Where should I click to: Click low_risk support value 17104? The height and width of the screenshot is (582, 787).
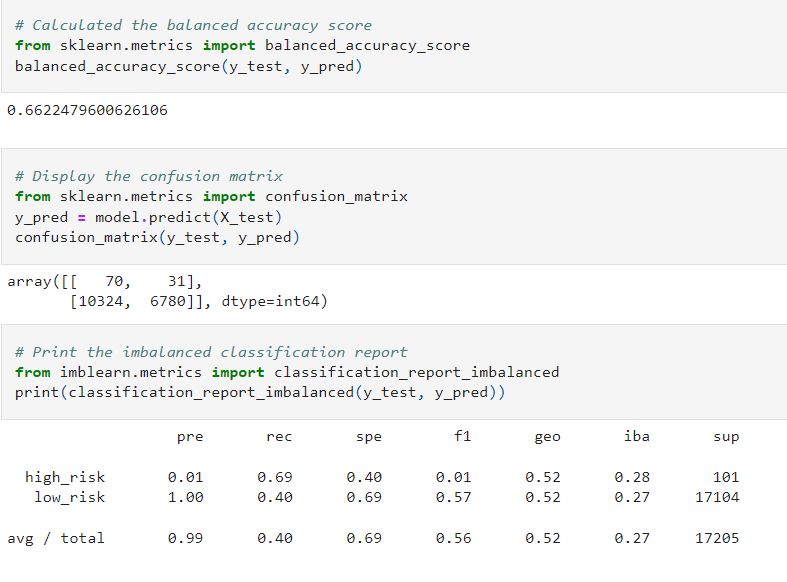click(x=717, y=497)
